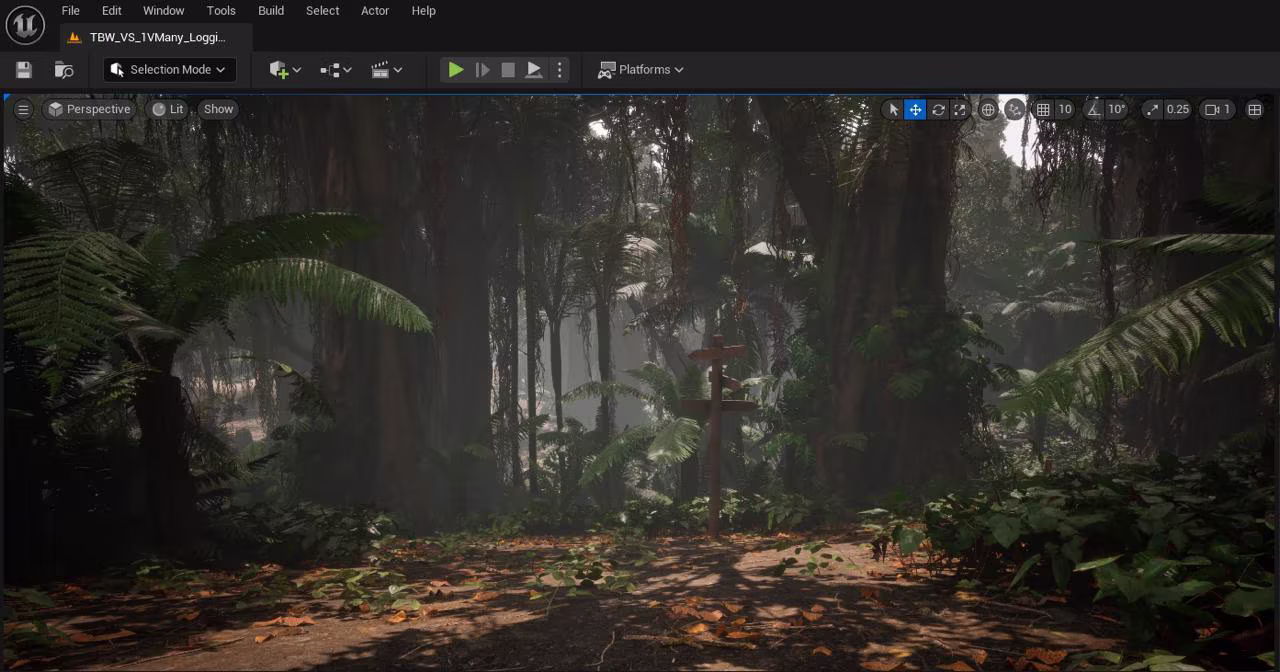
Task: Toggle scale snapping
Action: point(1153,110)
